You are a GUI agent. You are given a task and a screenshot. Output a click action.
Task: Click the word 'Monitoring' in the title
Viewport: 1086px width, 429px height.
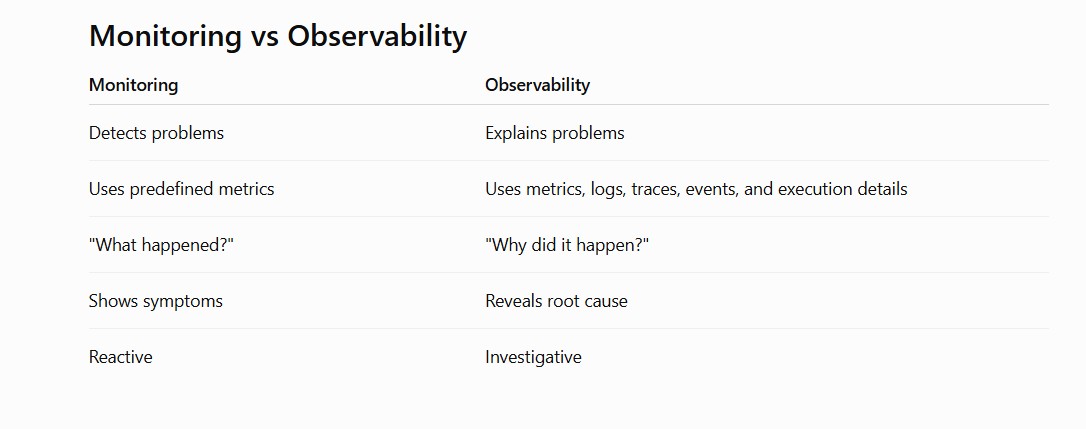coord(166,36)
